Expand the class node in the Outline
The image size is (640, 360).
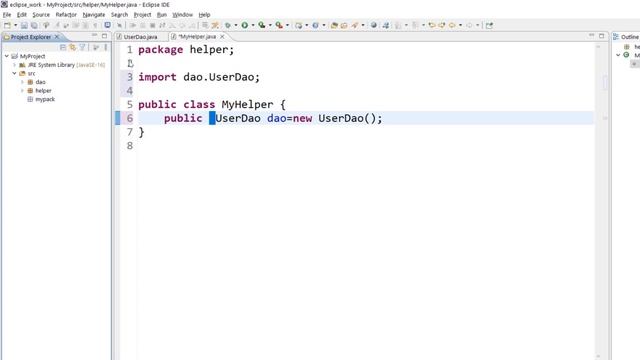pyautogui.click(x=618, y=55)
